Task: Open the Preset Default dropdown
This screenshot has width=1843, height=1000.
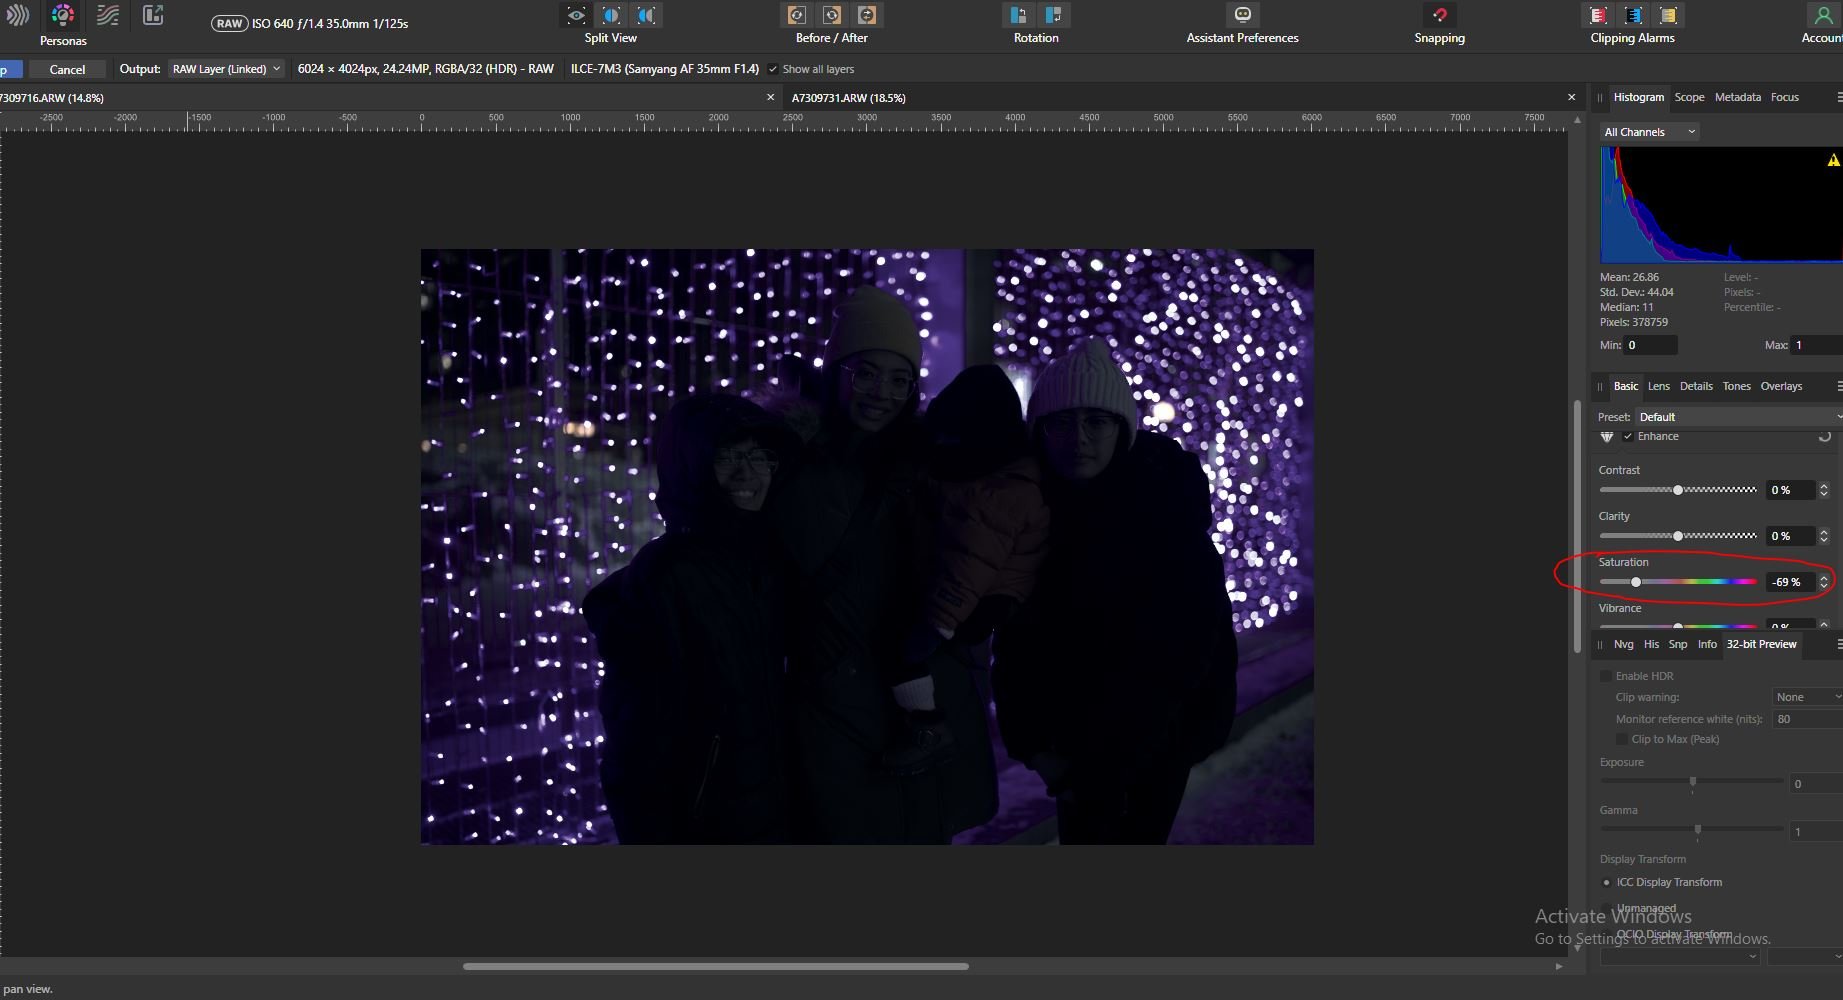Action: tap(1738, 417)
